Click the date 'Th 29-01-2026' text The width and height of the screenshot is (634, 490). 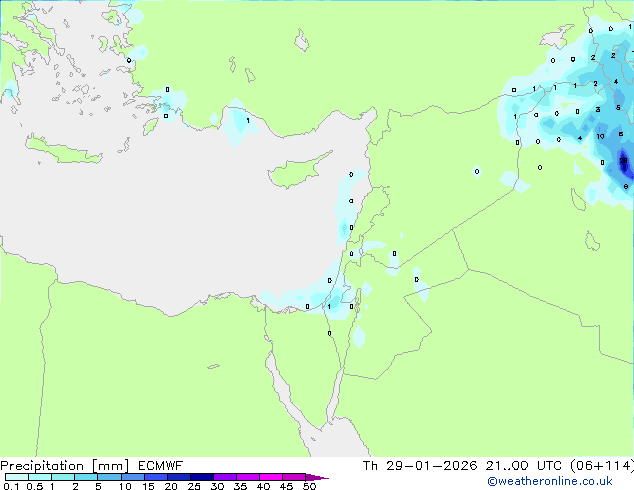click(x=420, y=466)
